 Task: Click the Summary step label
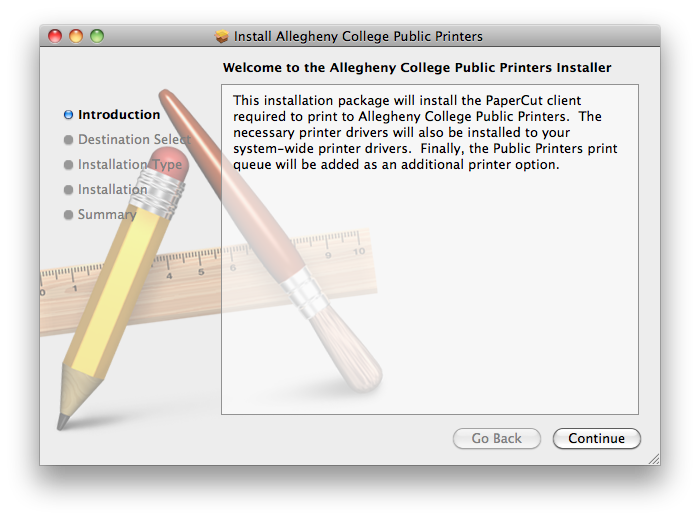tap(107, 215)
